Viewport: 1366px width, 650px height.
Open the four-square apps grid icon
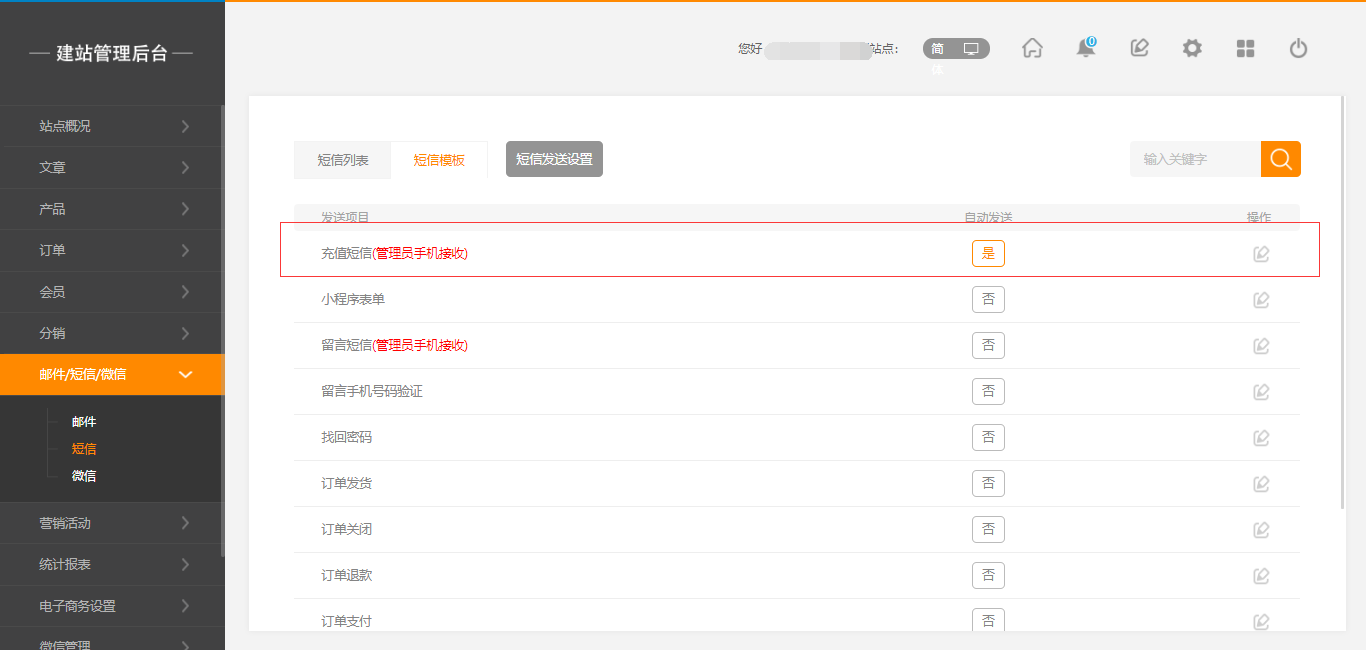pos(1245,48)
